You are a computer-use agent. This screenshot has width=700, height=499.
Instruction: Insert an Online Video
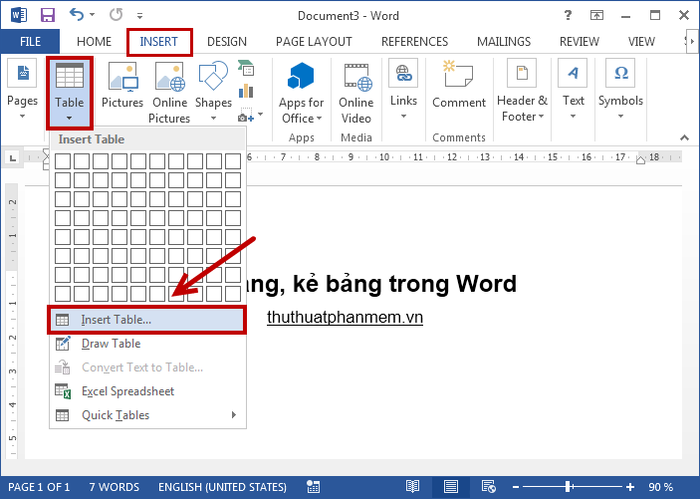[x=356, y=93]
